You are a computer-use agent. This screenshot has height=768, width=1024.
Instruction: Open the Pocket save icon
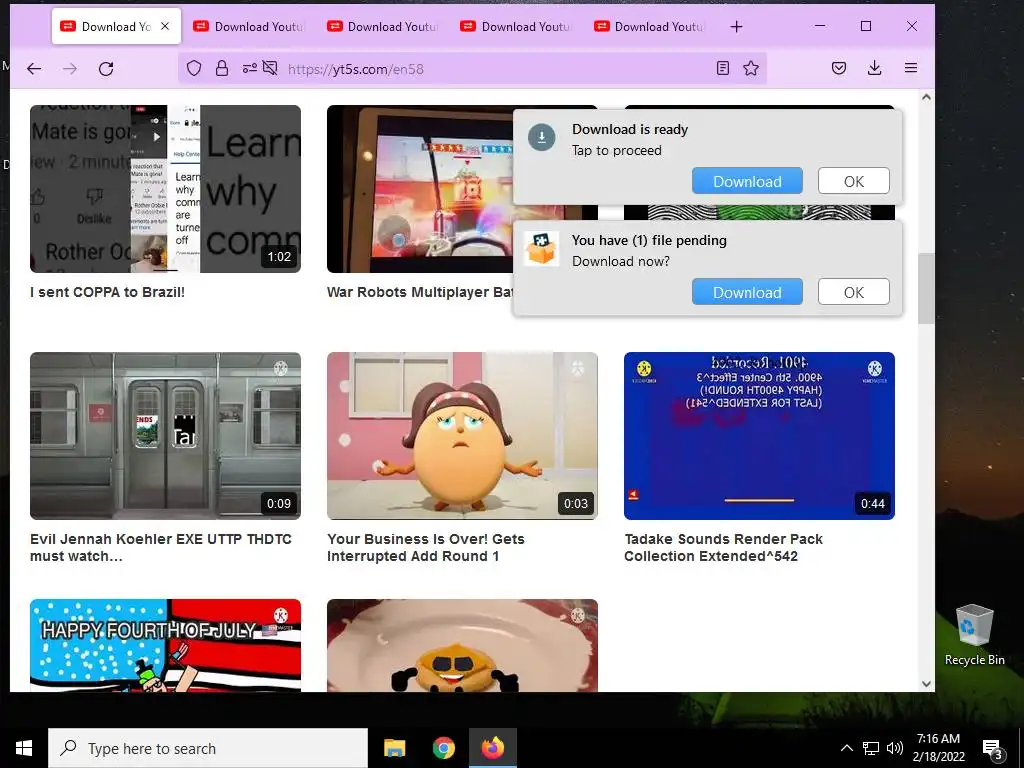839,68
